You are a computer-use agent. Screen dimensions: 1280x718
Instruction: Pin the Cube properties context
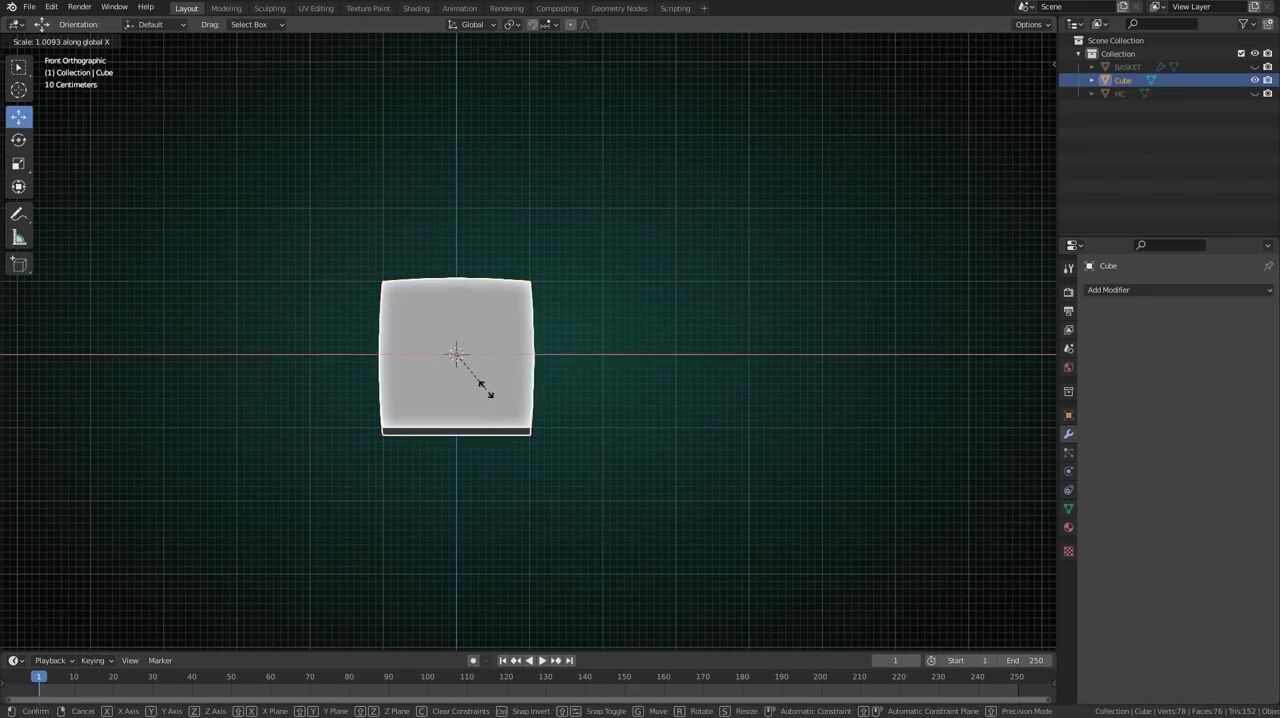1268,266
